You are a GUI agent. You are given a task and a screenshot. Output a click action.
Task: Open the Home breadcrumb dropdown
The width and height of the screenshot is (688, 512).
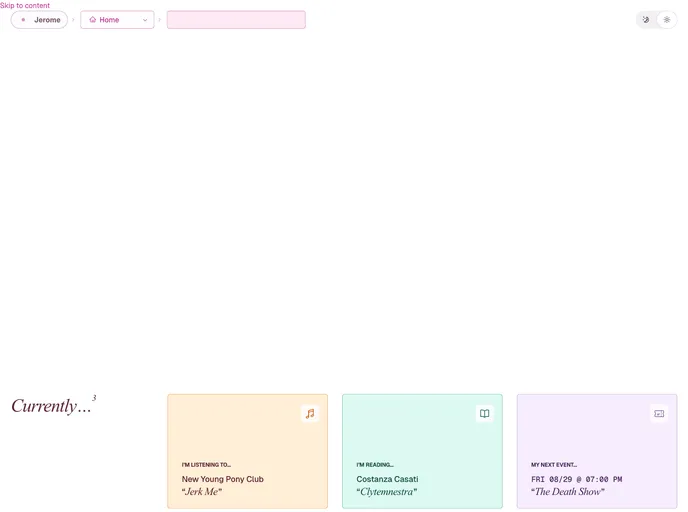coord(117,20)
